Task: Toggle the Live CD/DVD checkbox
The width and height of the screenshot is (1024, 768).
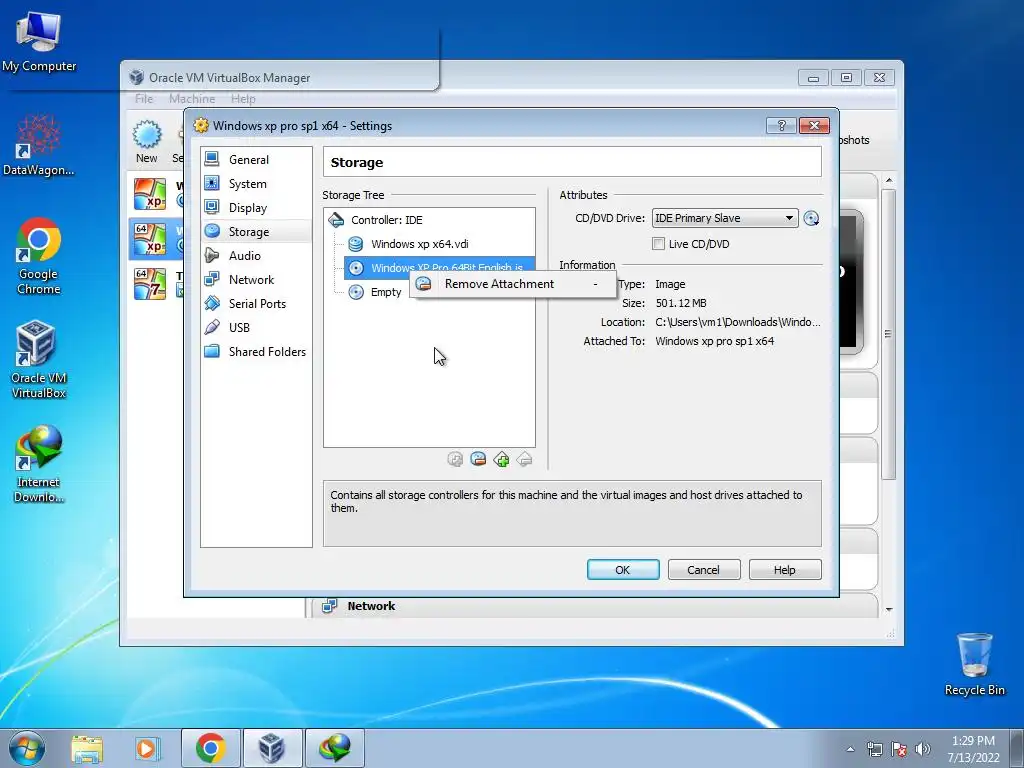Action: [658, 244]
